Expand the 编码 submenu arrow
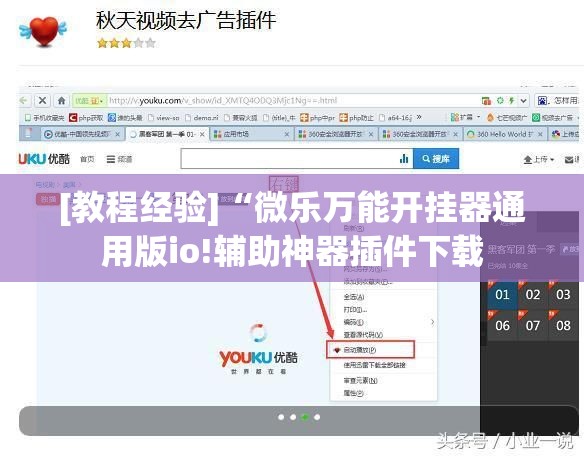This screenshot has width=584, height=456. pos(432,322)
